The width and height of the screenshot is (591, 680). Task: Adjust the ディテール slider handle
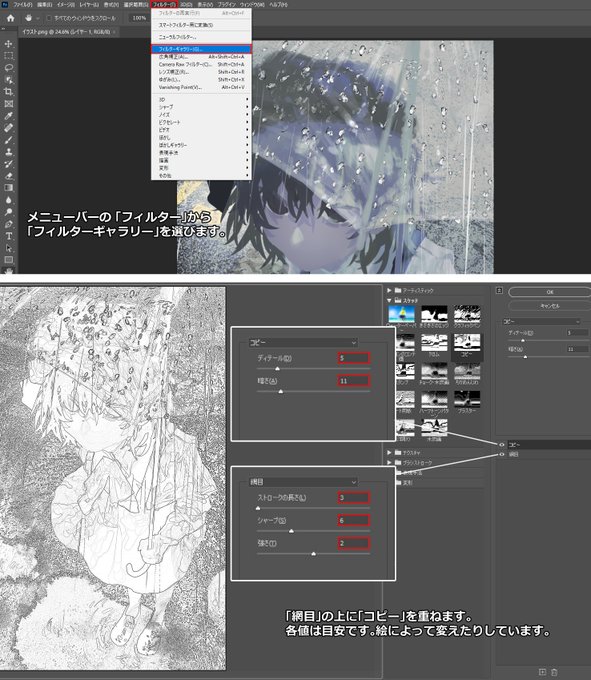pos(522,341)
